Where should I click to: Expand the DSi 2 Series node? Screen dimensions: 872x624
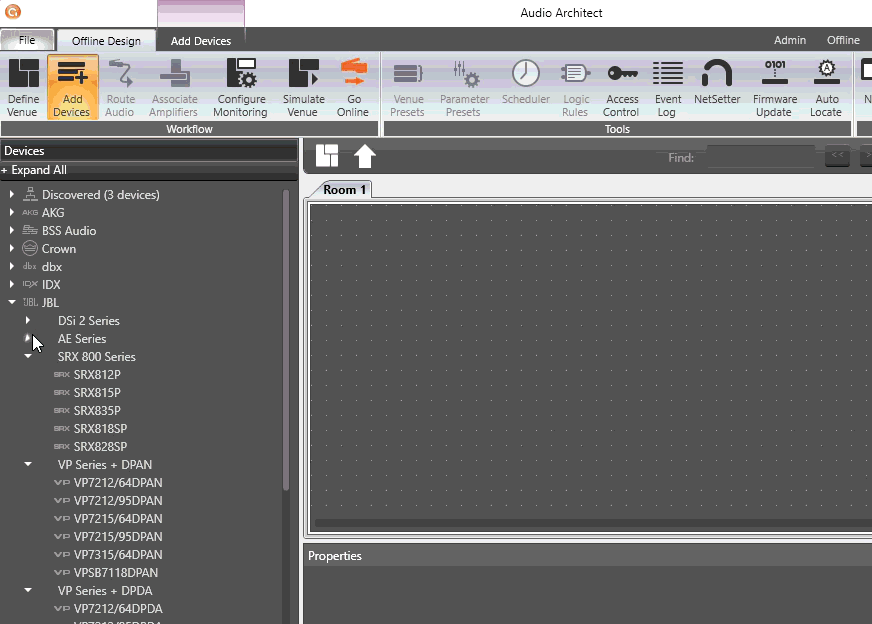[x=28, y=321]
